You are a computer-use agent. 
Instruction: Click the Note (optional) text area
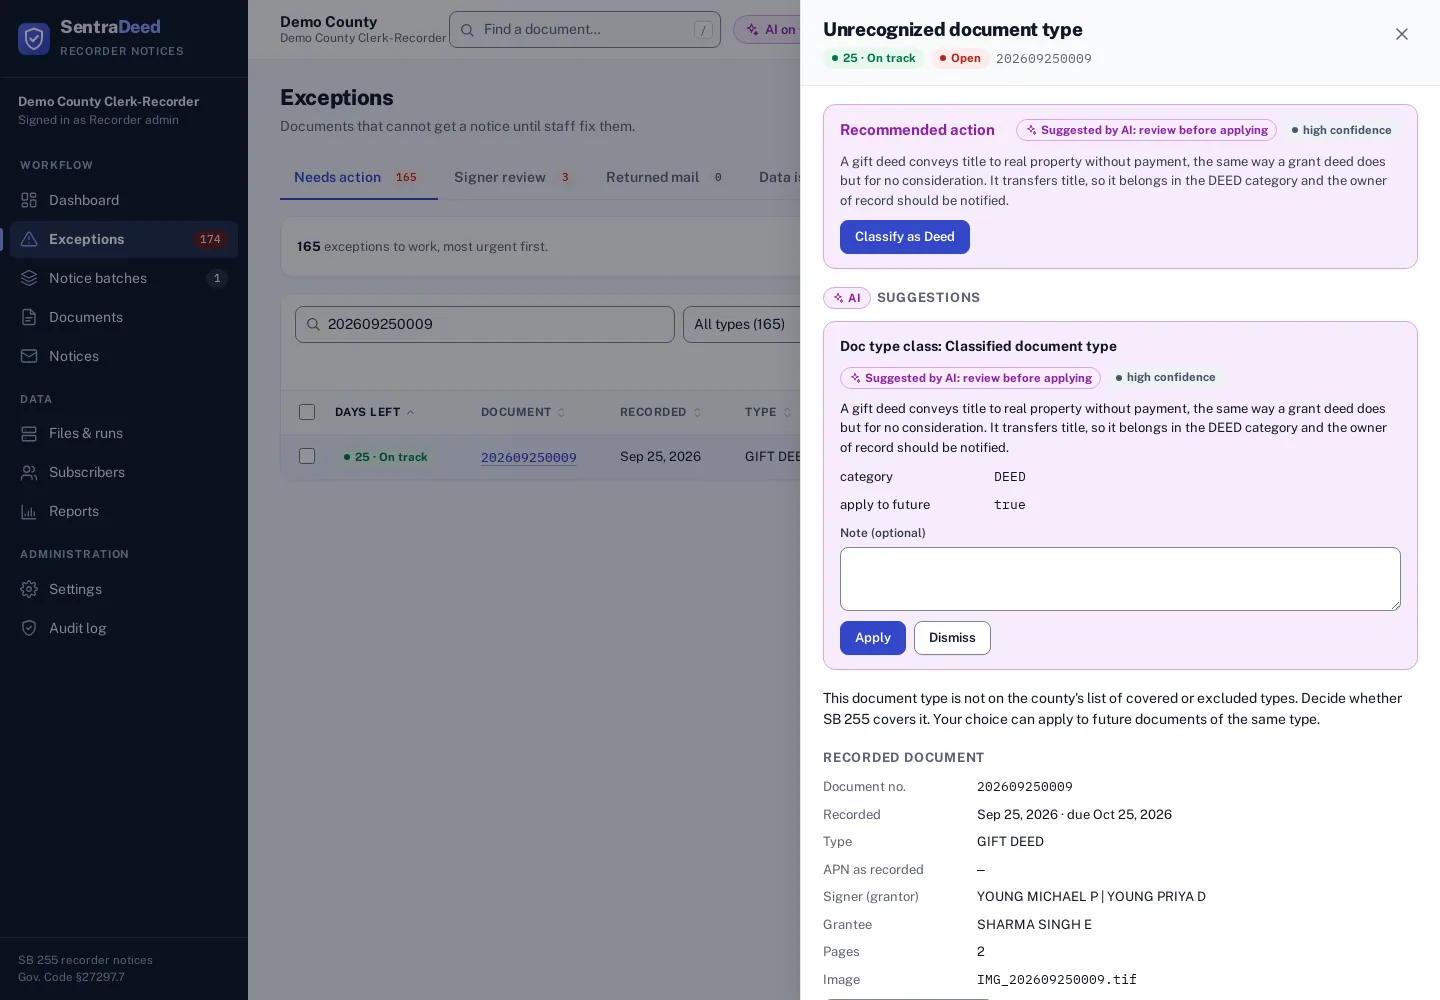tap(1120, 579)
